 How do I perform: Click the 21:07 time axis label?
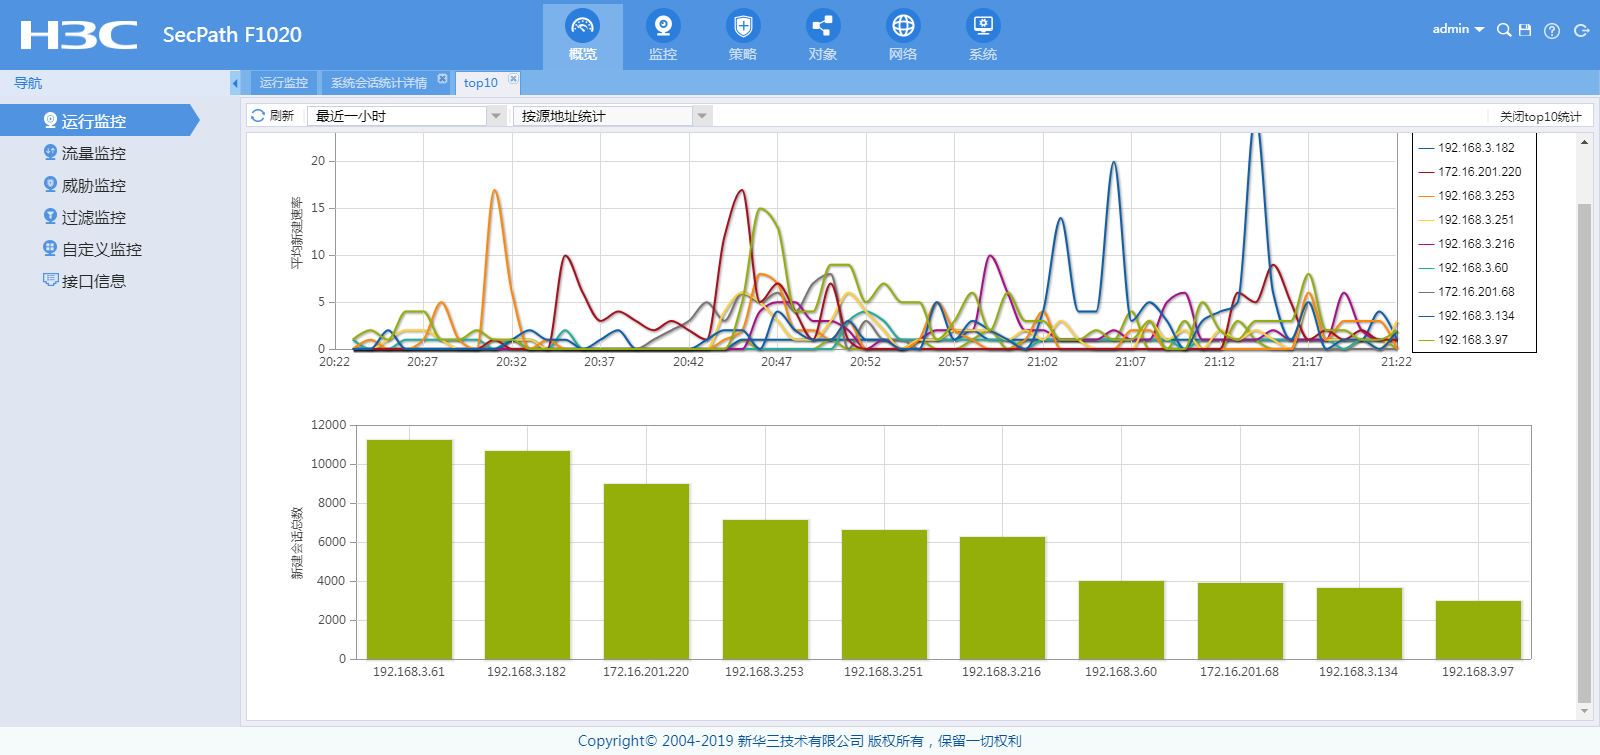click(x=1130, y=362)
